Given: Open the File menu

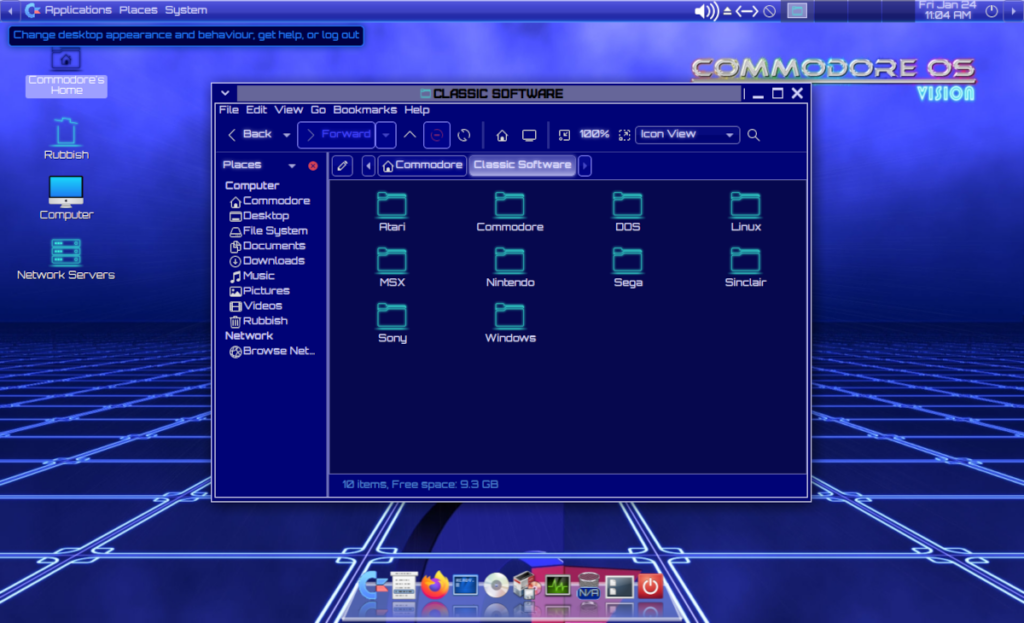Looking at the screenshot, I should pyautogui.click(x=229, y=110).
